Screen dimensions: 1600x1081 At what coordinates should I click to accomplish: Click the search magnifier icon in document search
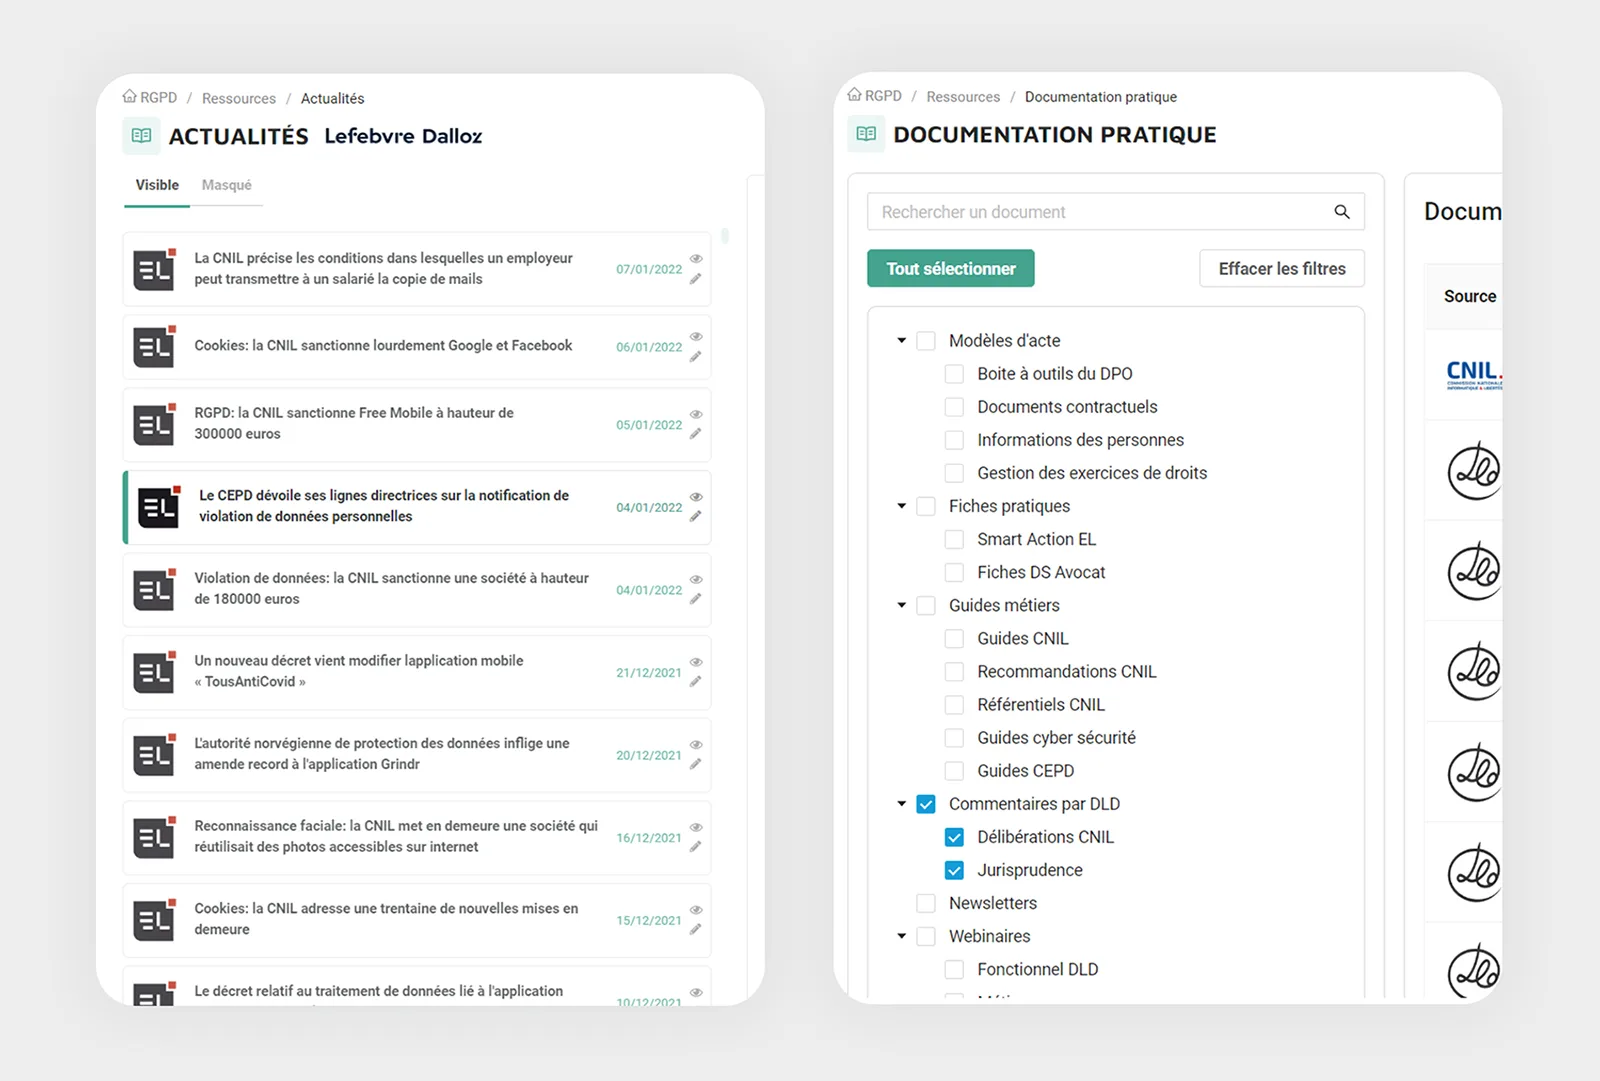1342,212
